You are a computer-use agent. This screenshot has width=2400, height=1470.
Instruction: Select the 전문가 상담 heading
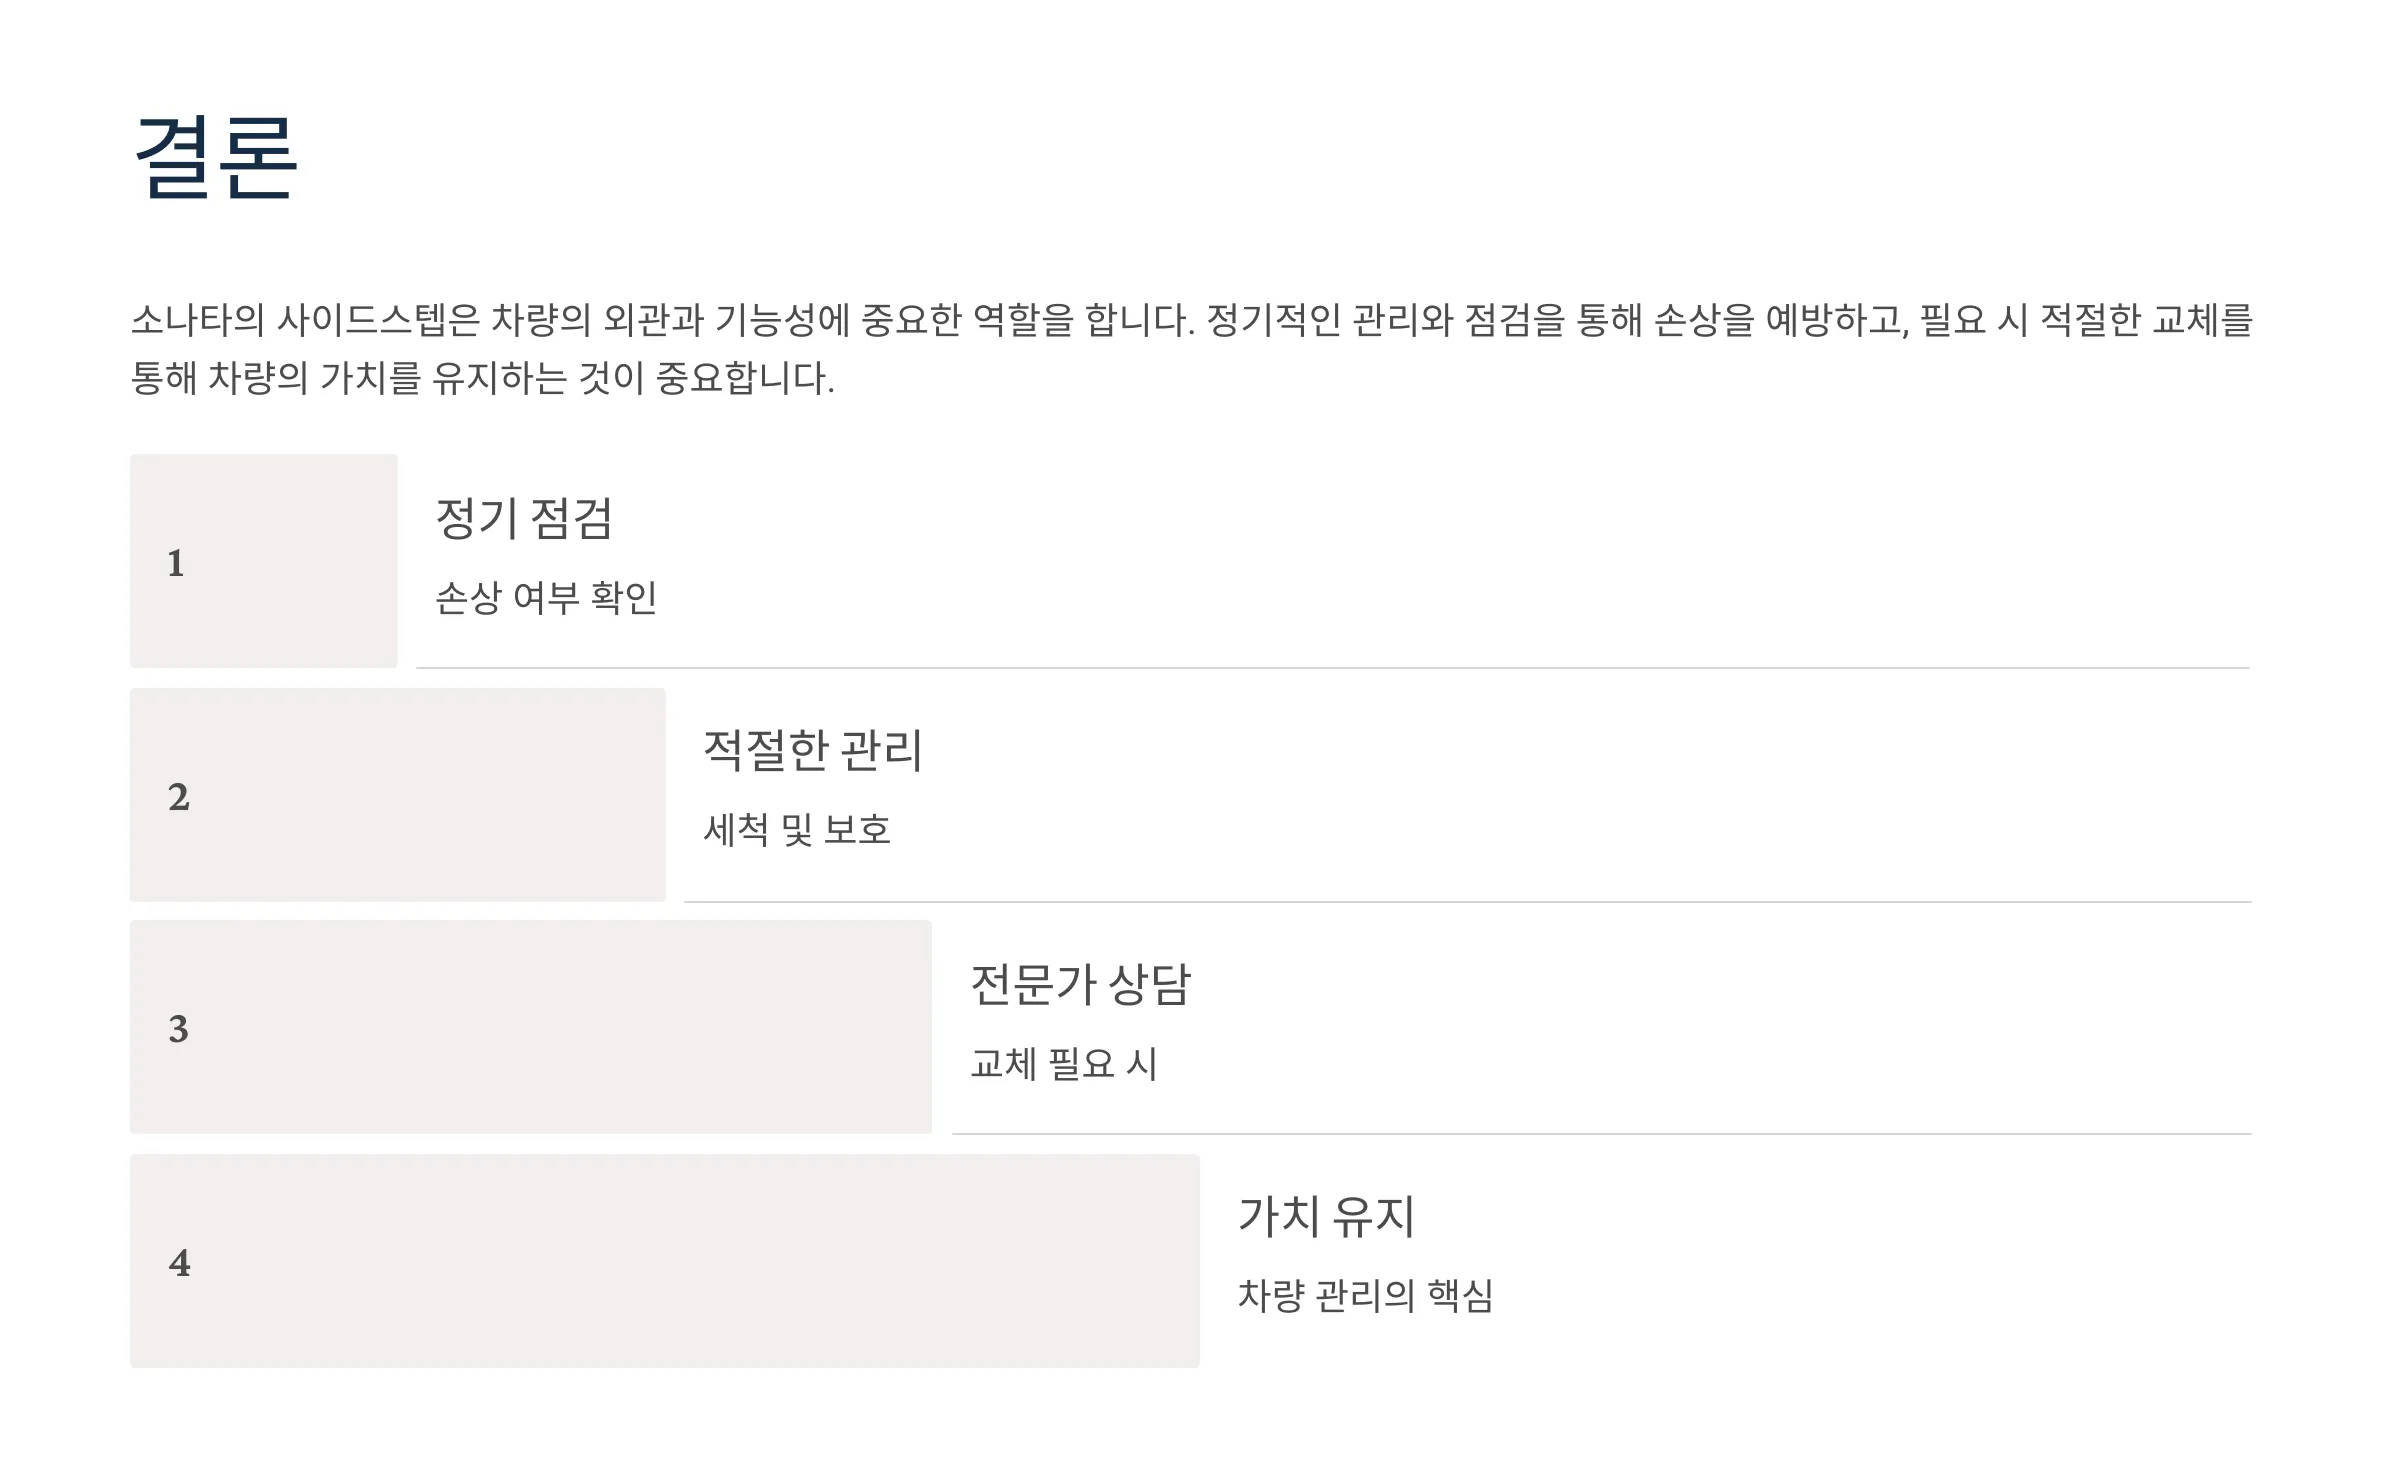pos(1081,984)
